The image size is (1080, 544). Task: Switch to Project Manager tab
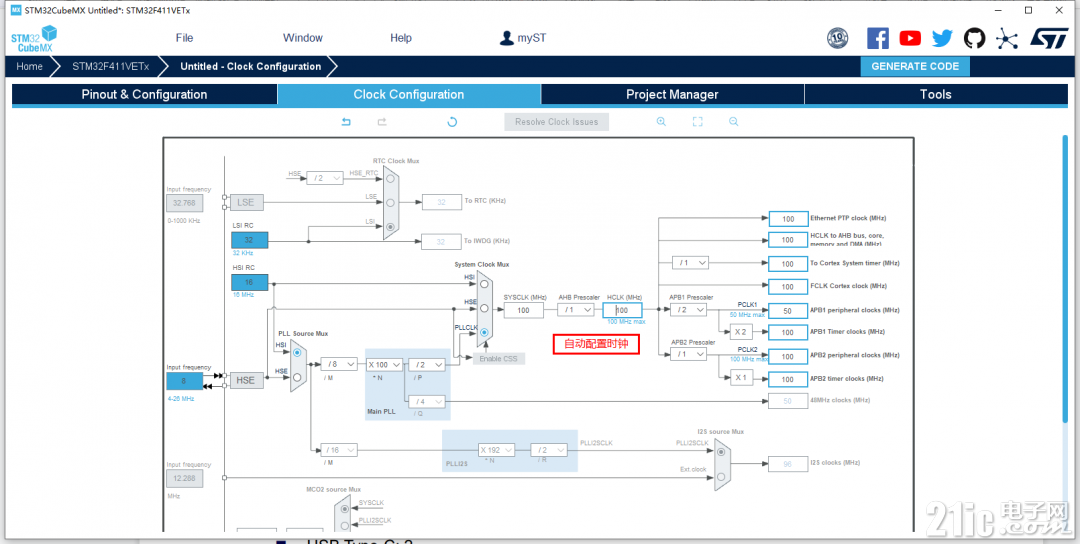click(x=672, y=94)
